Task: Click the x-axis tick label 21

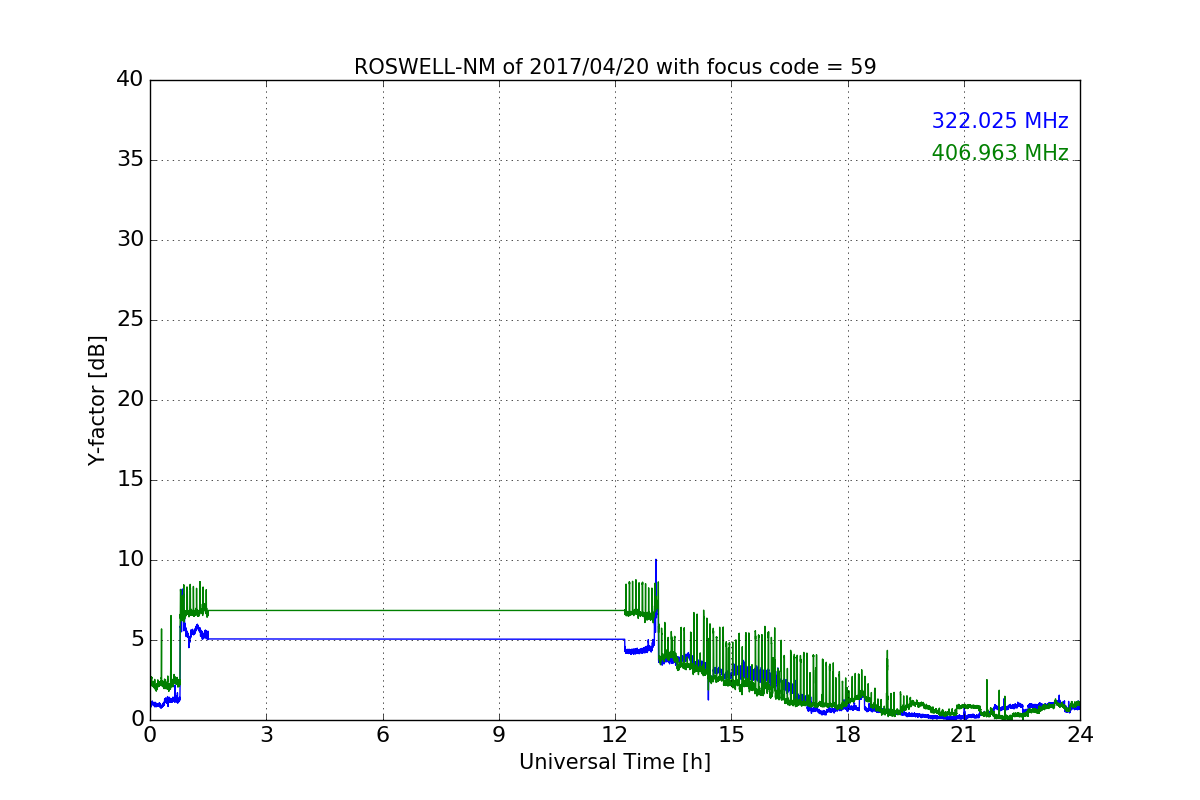Action: tap(964, 734)
